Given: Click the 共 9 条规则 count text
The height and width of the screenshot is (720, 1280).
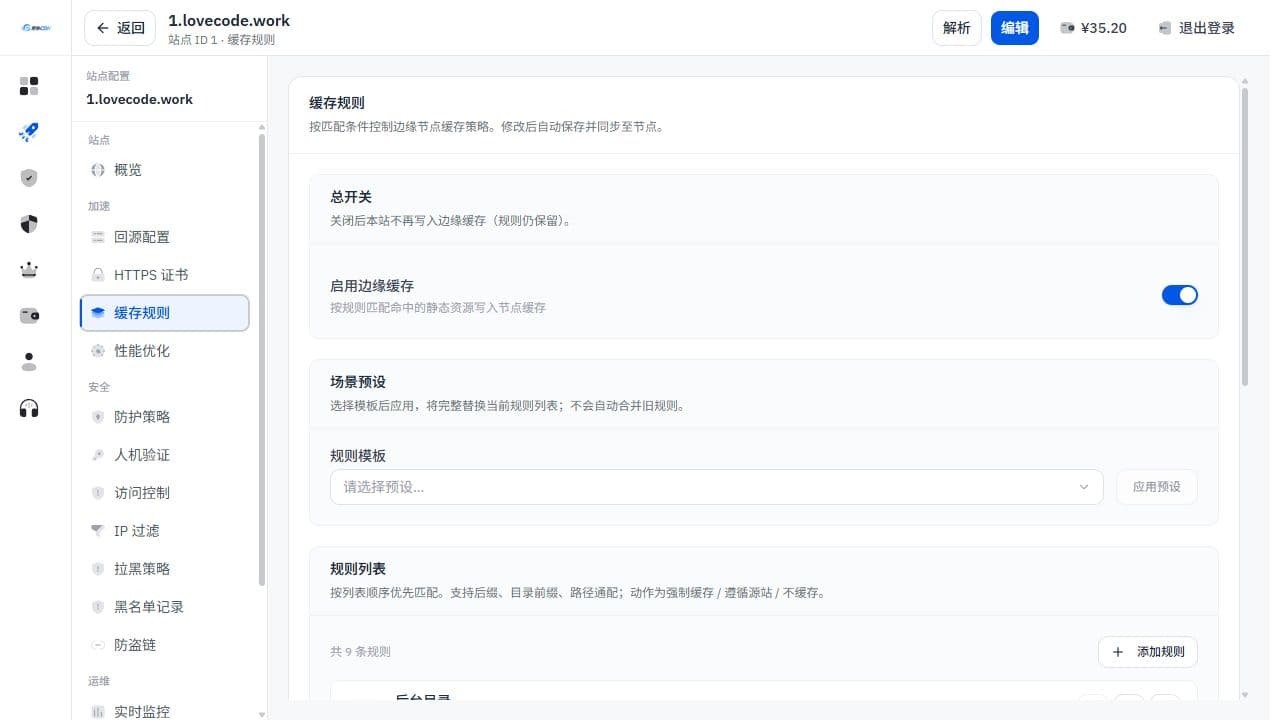Looking at the screenshot, I should tap(360, 652).
